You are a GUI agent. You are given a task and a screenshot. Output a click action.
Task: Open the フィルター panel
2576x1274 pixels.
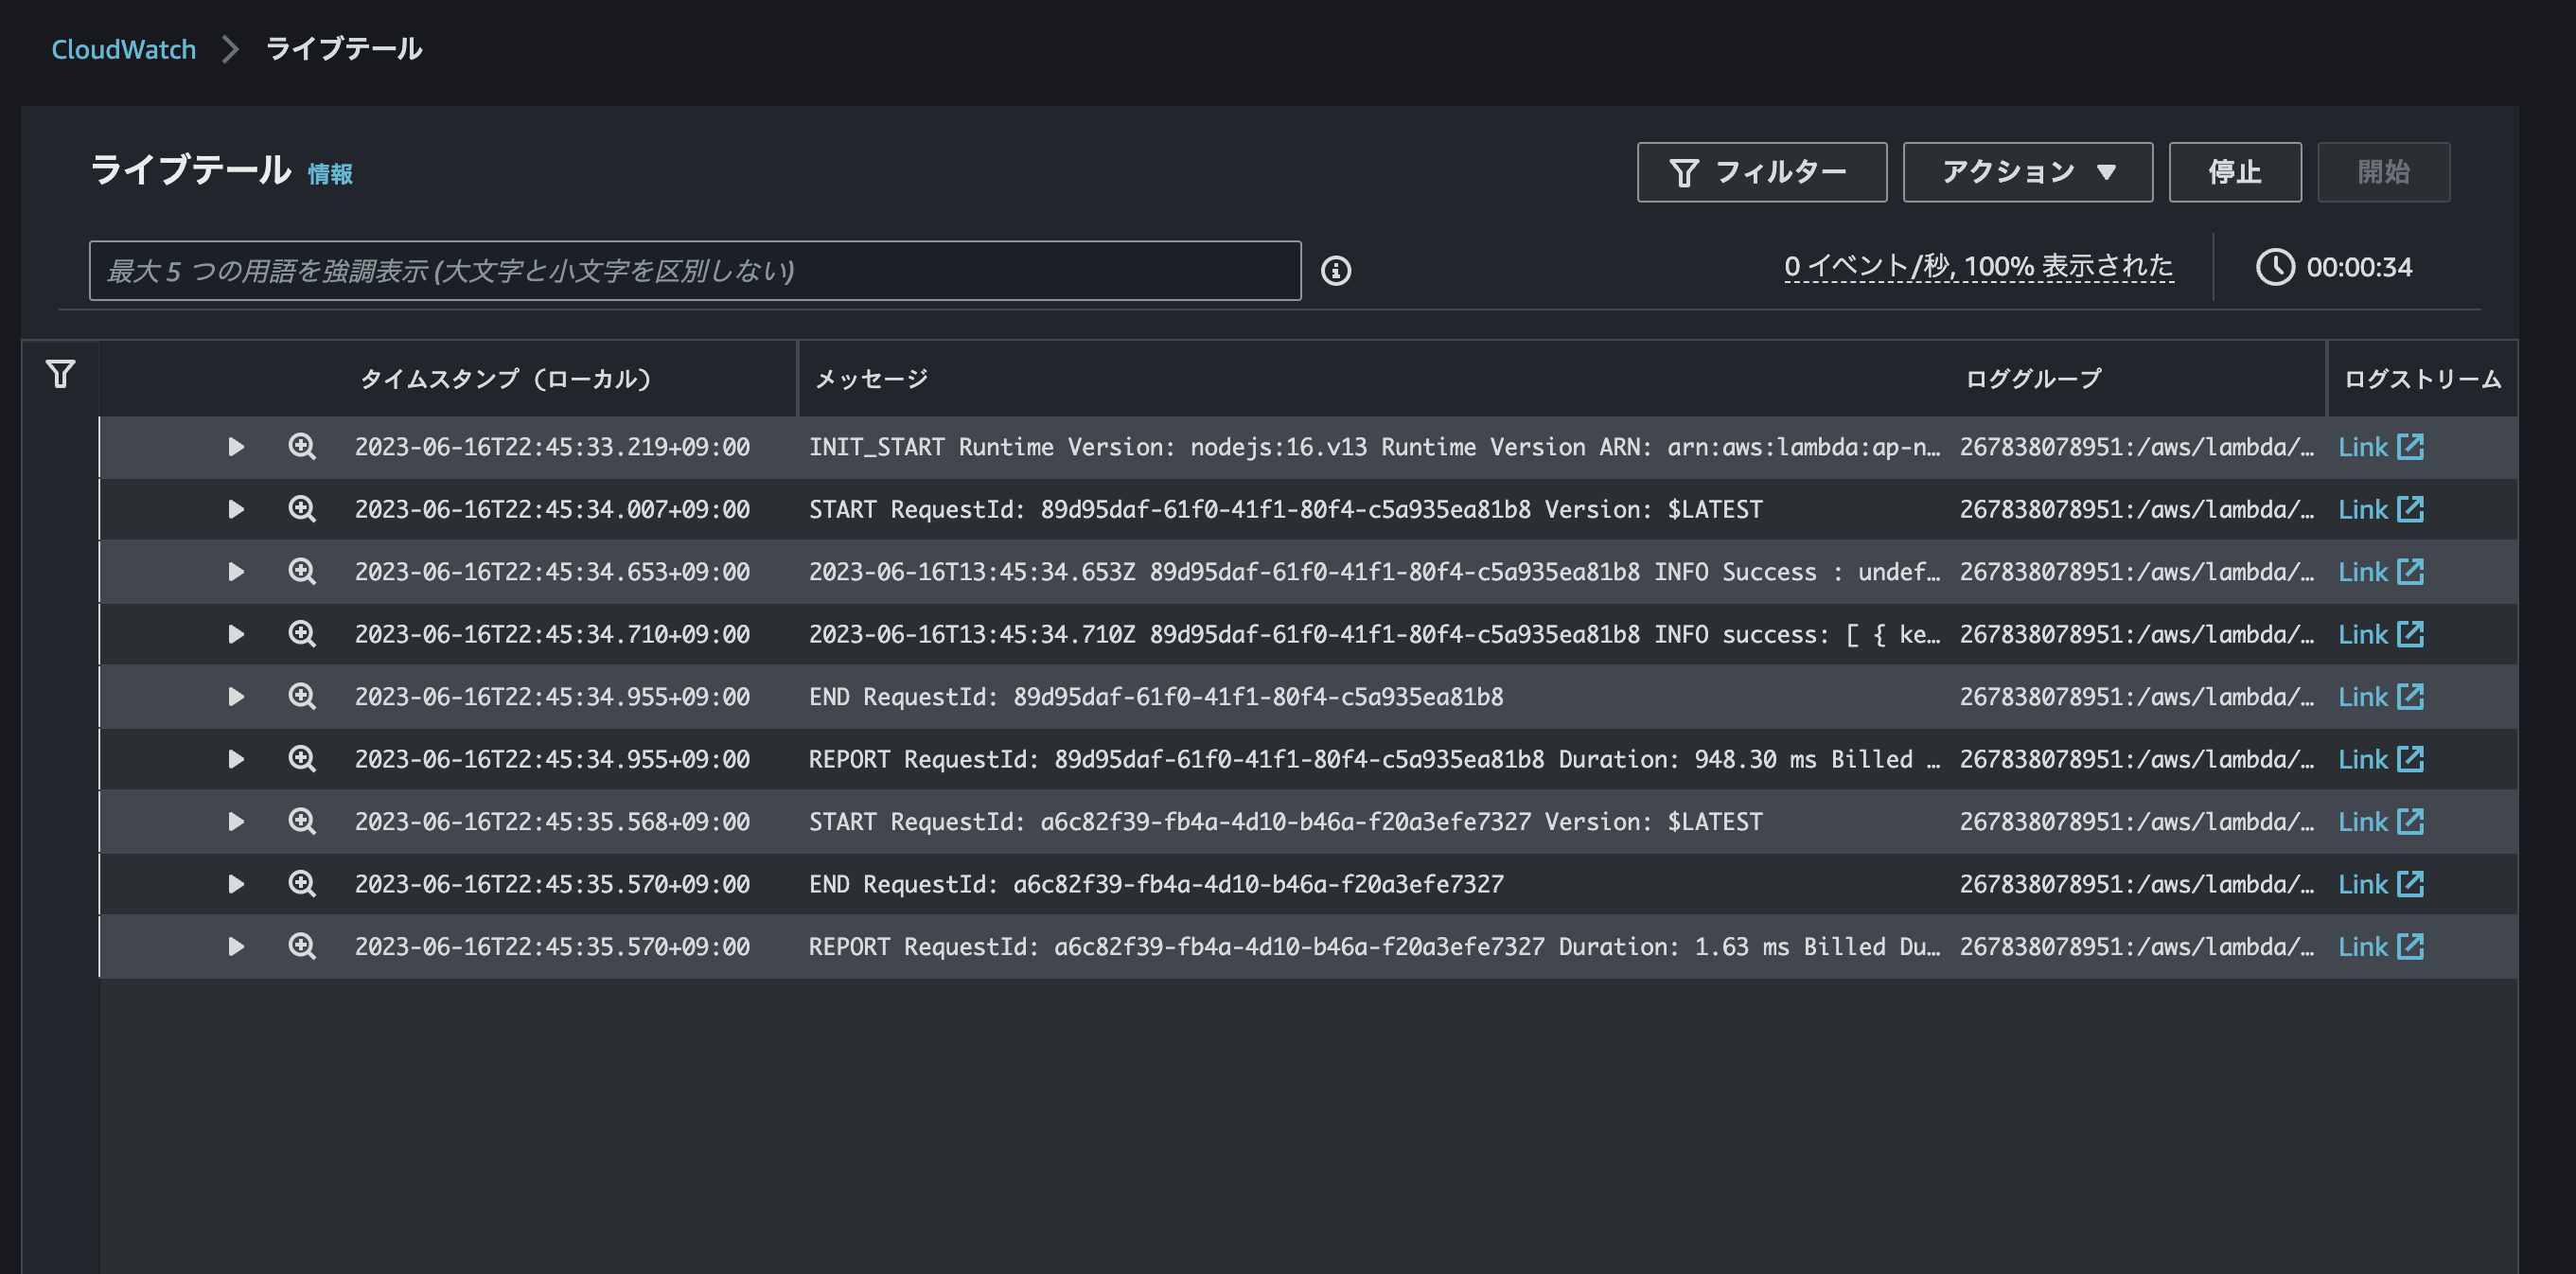[1762, 171]
